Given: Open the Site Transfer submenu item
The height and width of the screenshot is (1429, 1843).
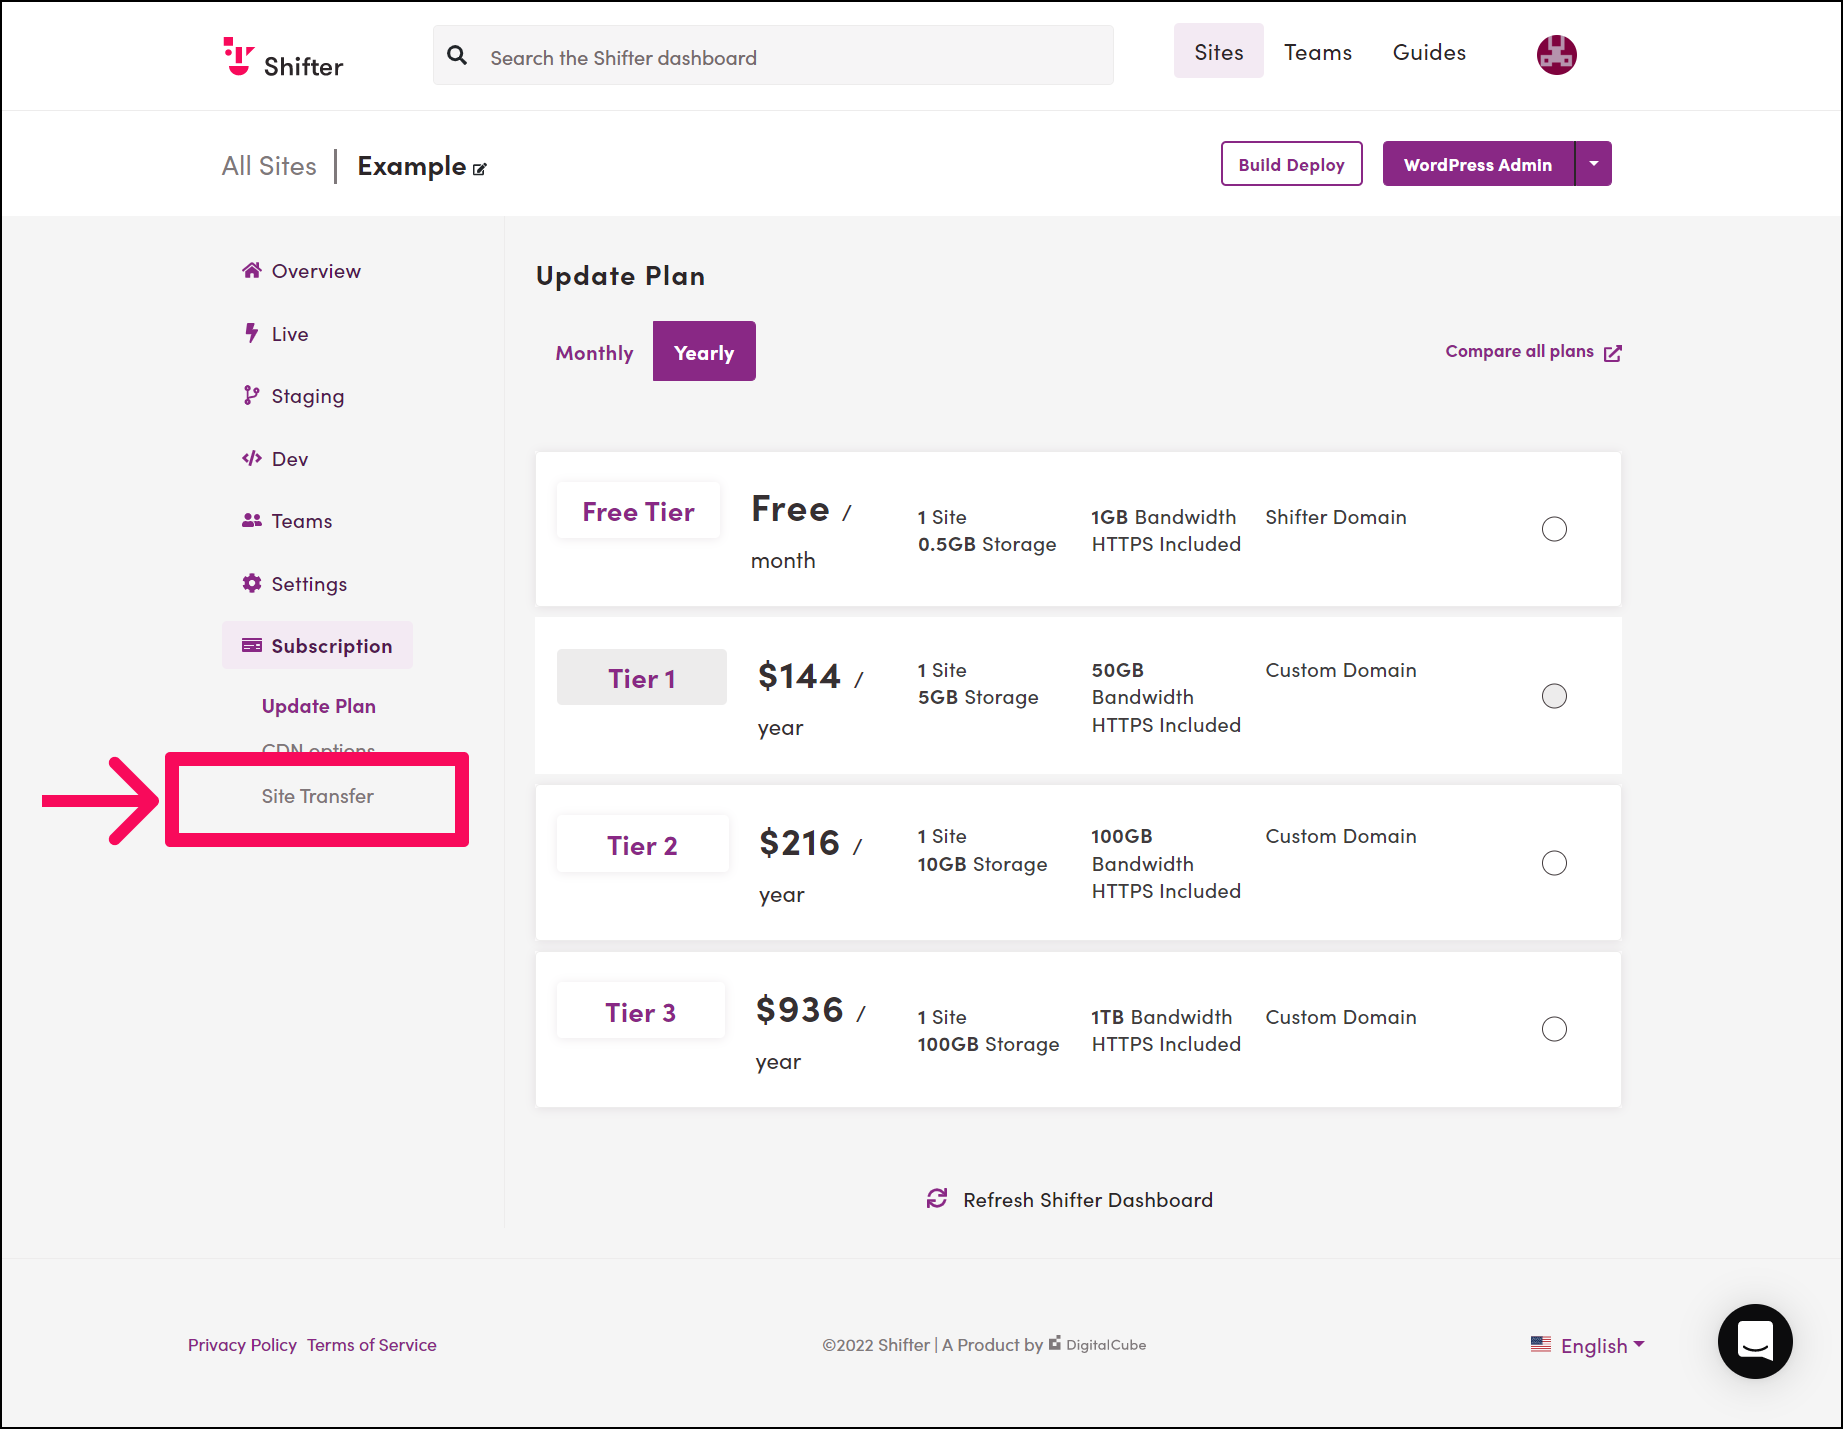Looking at the screenshot, I should coord(318,796).
